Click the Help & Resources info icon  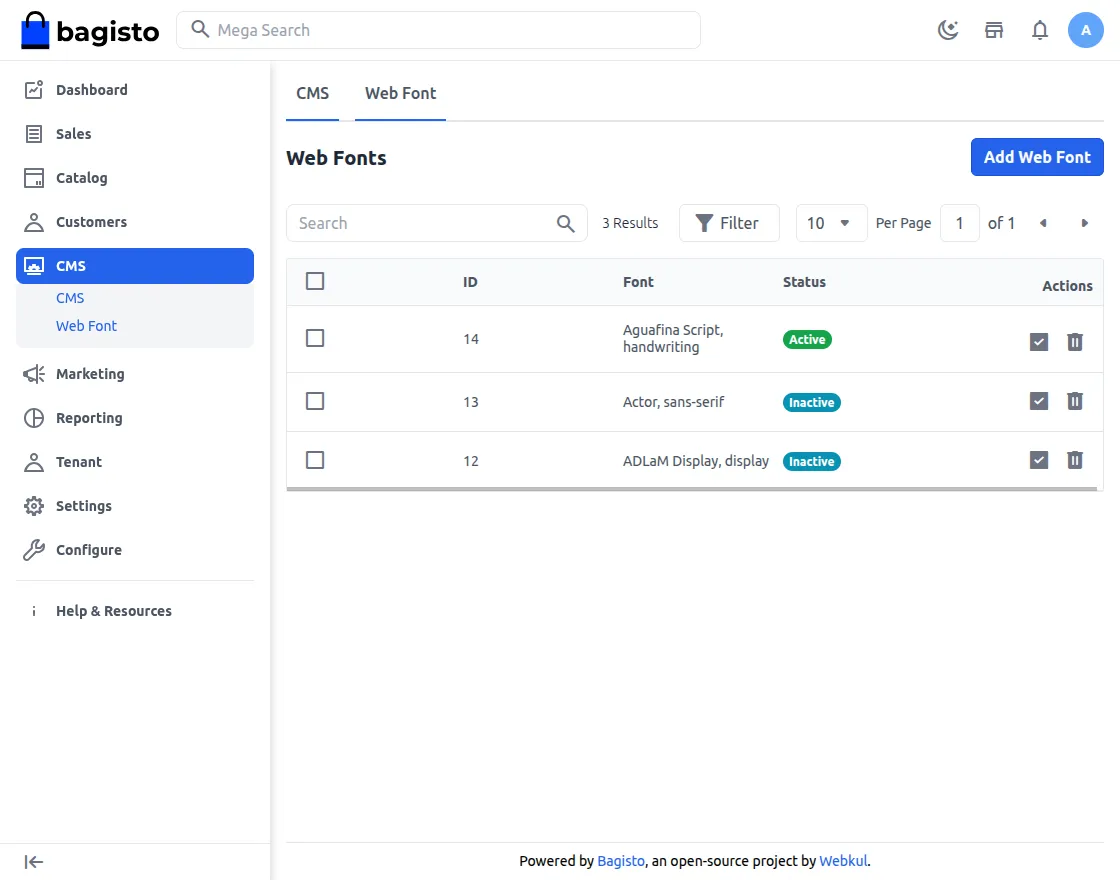[34, 611]
